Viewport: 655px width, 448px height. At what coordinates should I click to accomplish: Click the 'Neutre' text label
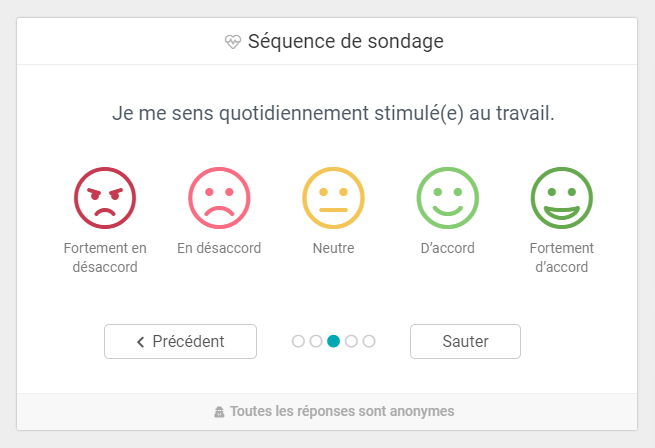(333, 248)
